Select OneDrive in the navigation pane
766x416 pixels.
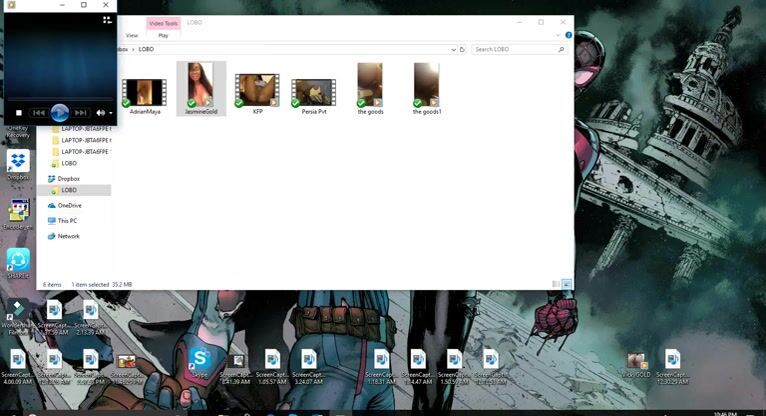69,205
